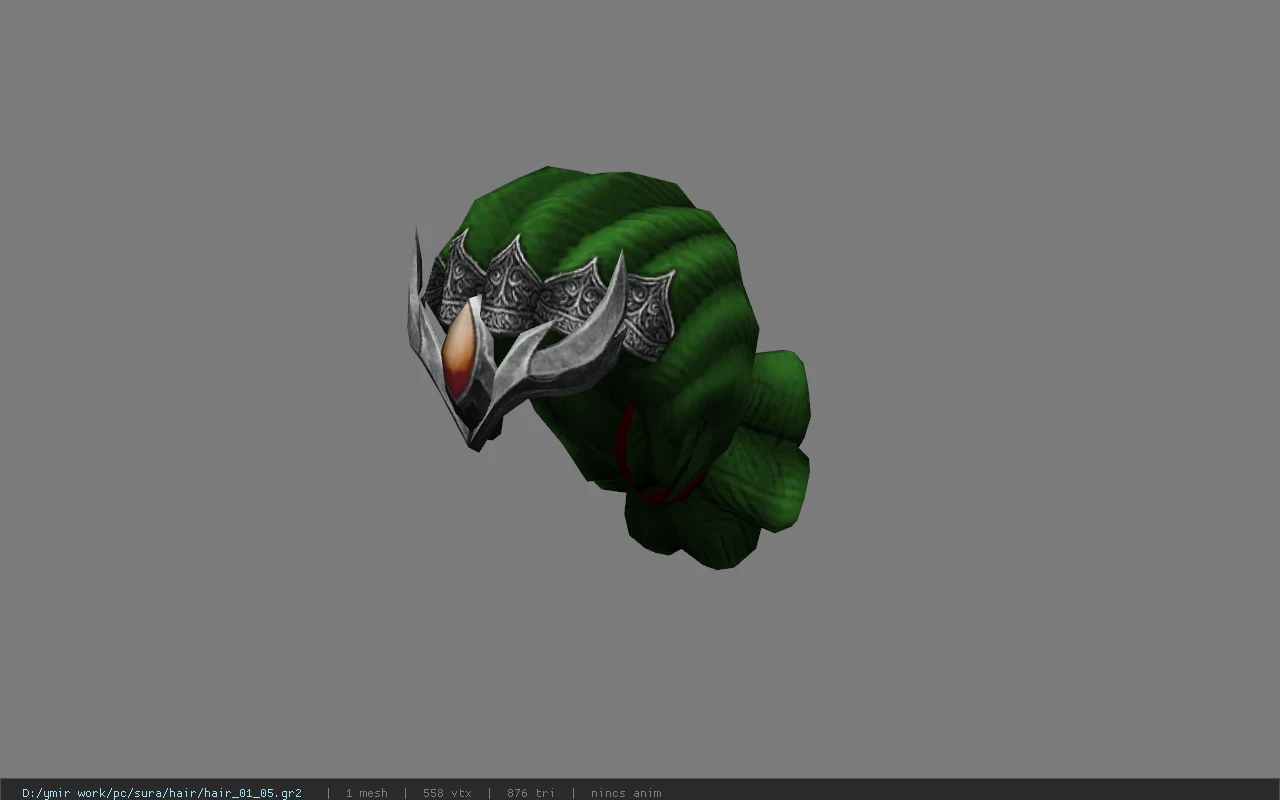Click the 'nincs anim' status entry
Image resolution: width=1280 pixels, height=800 pixels.
pos(626,793)
